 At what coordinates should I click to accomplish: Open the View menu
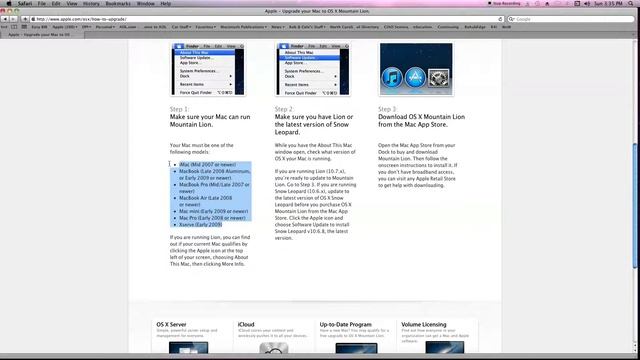tap(72, 3)
